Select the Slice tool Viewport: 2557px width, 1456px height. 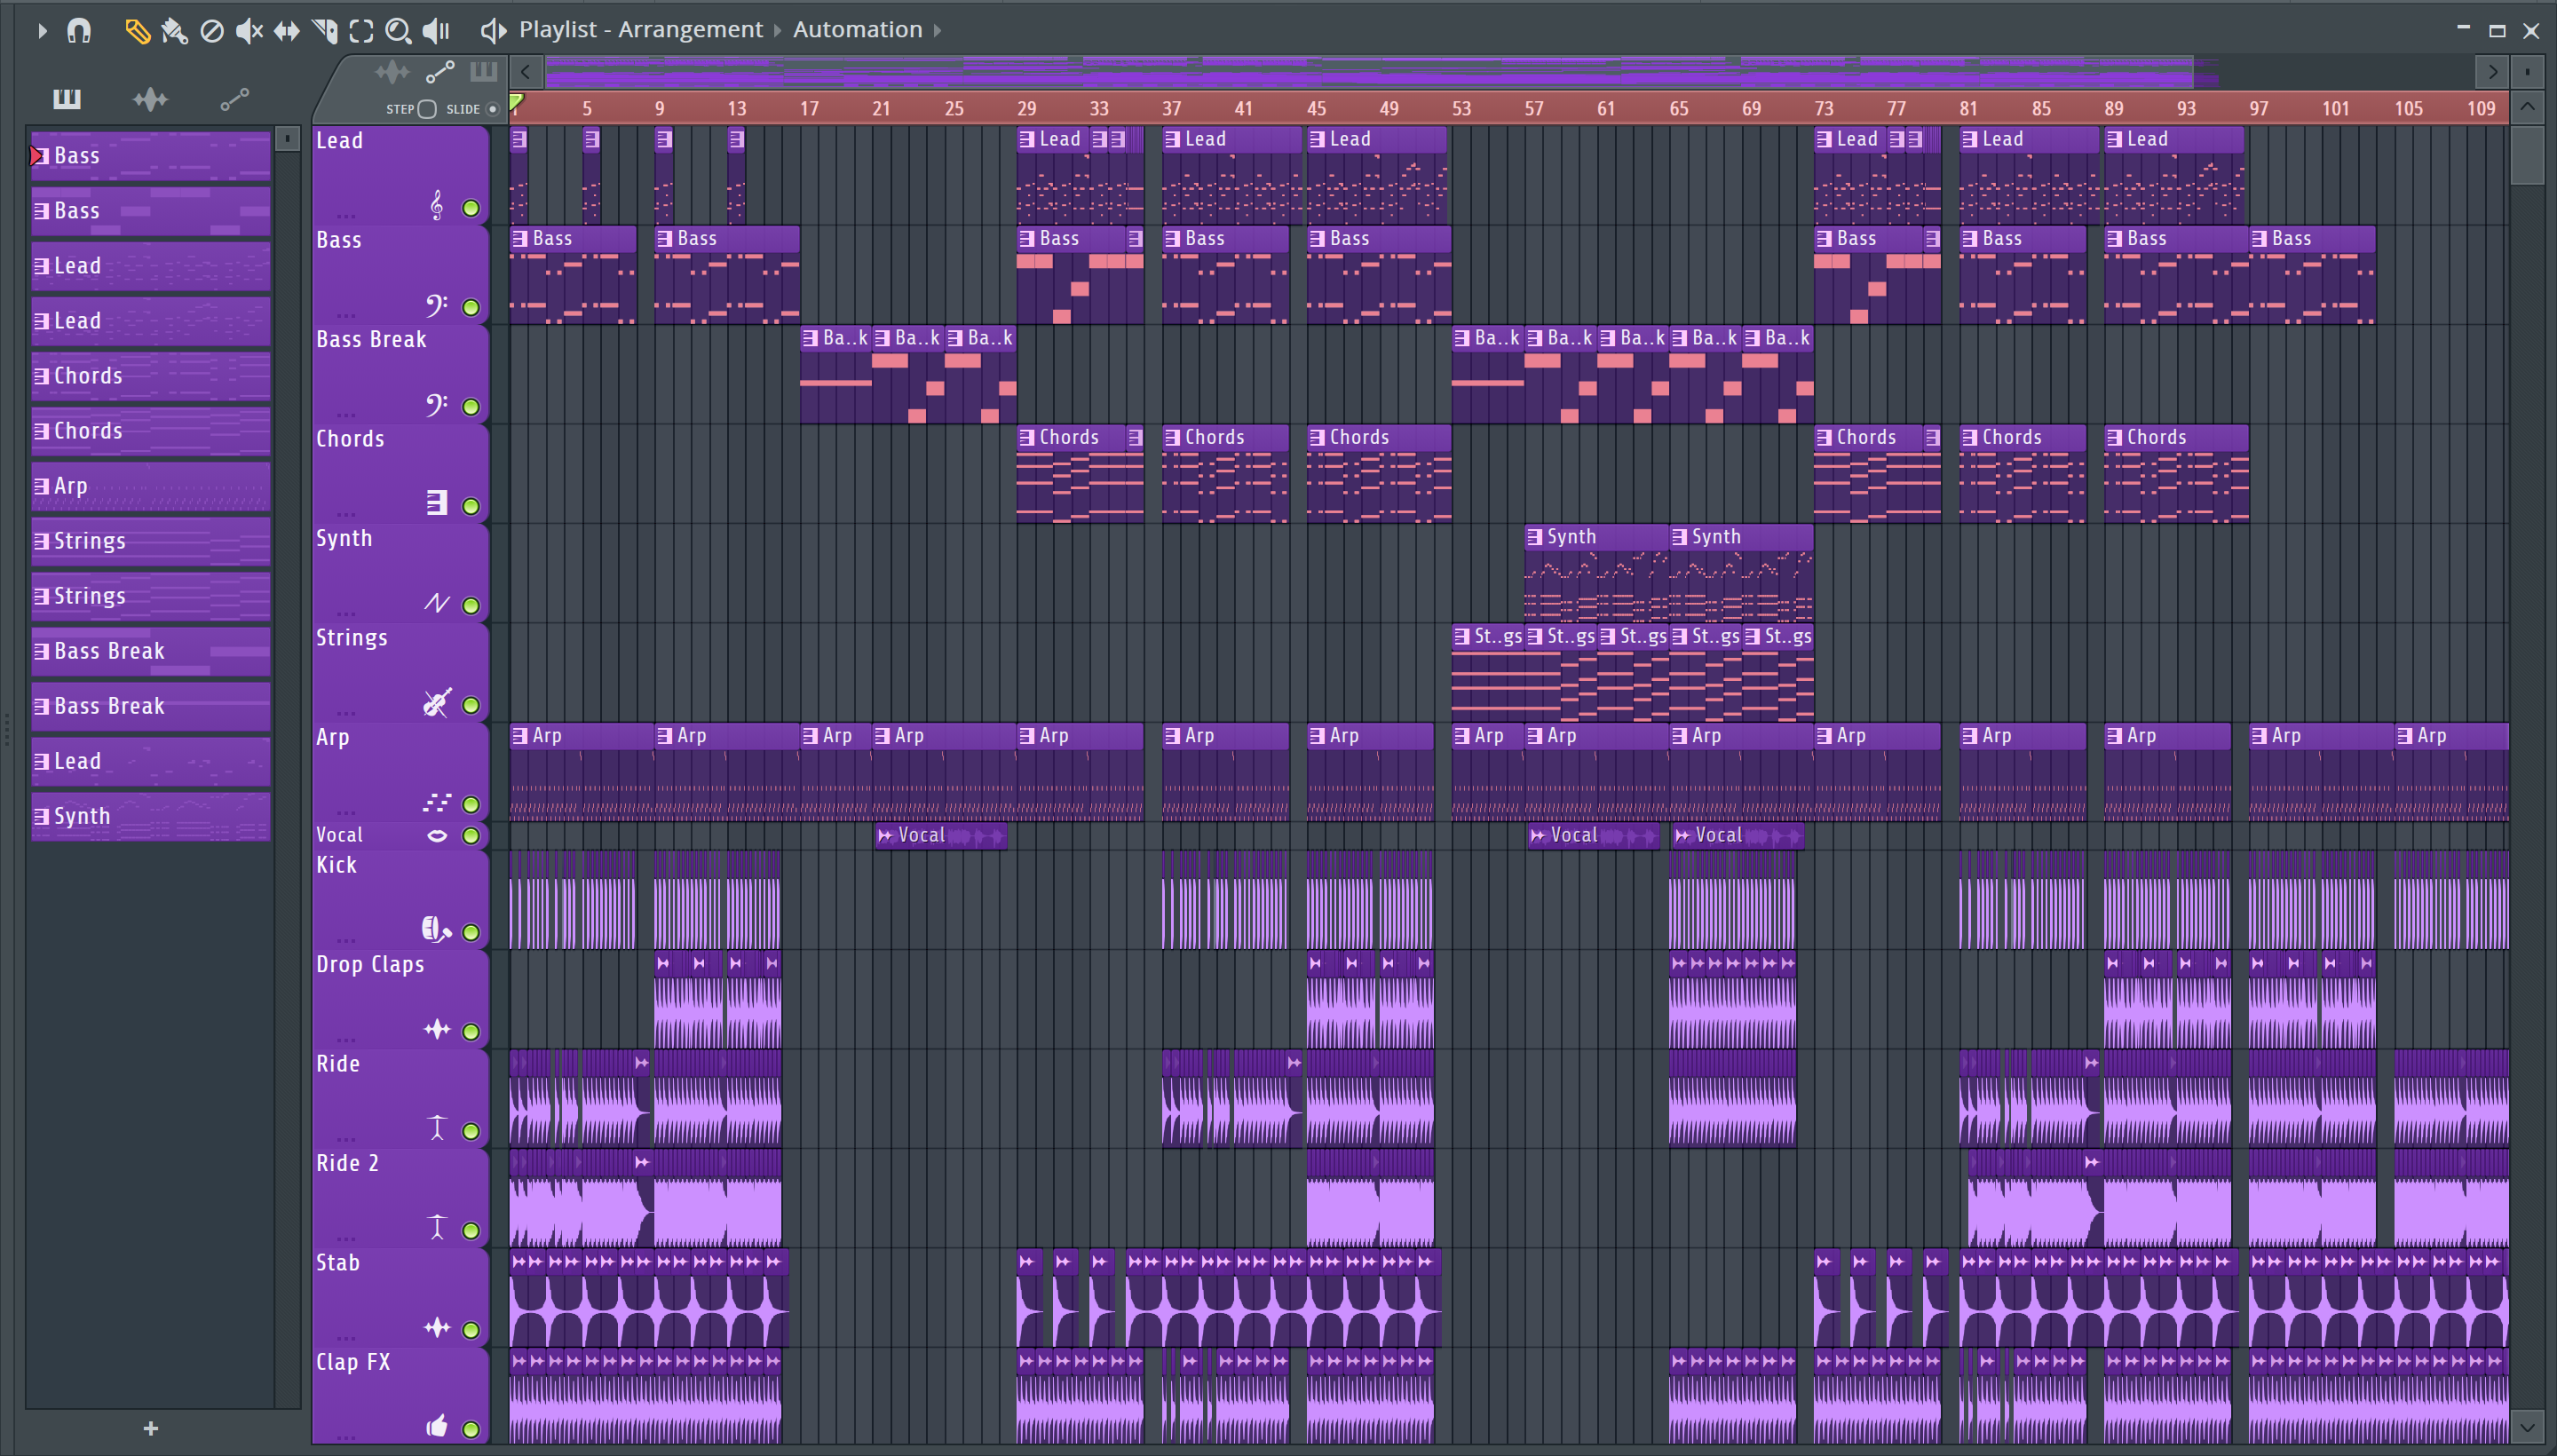pyautogui.click(x=324, y=31)
